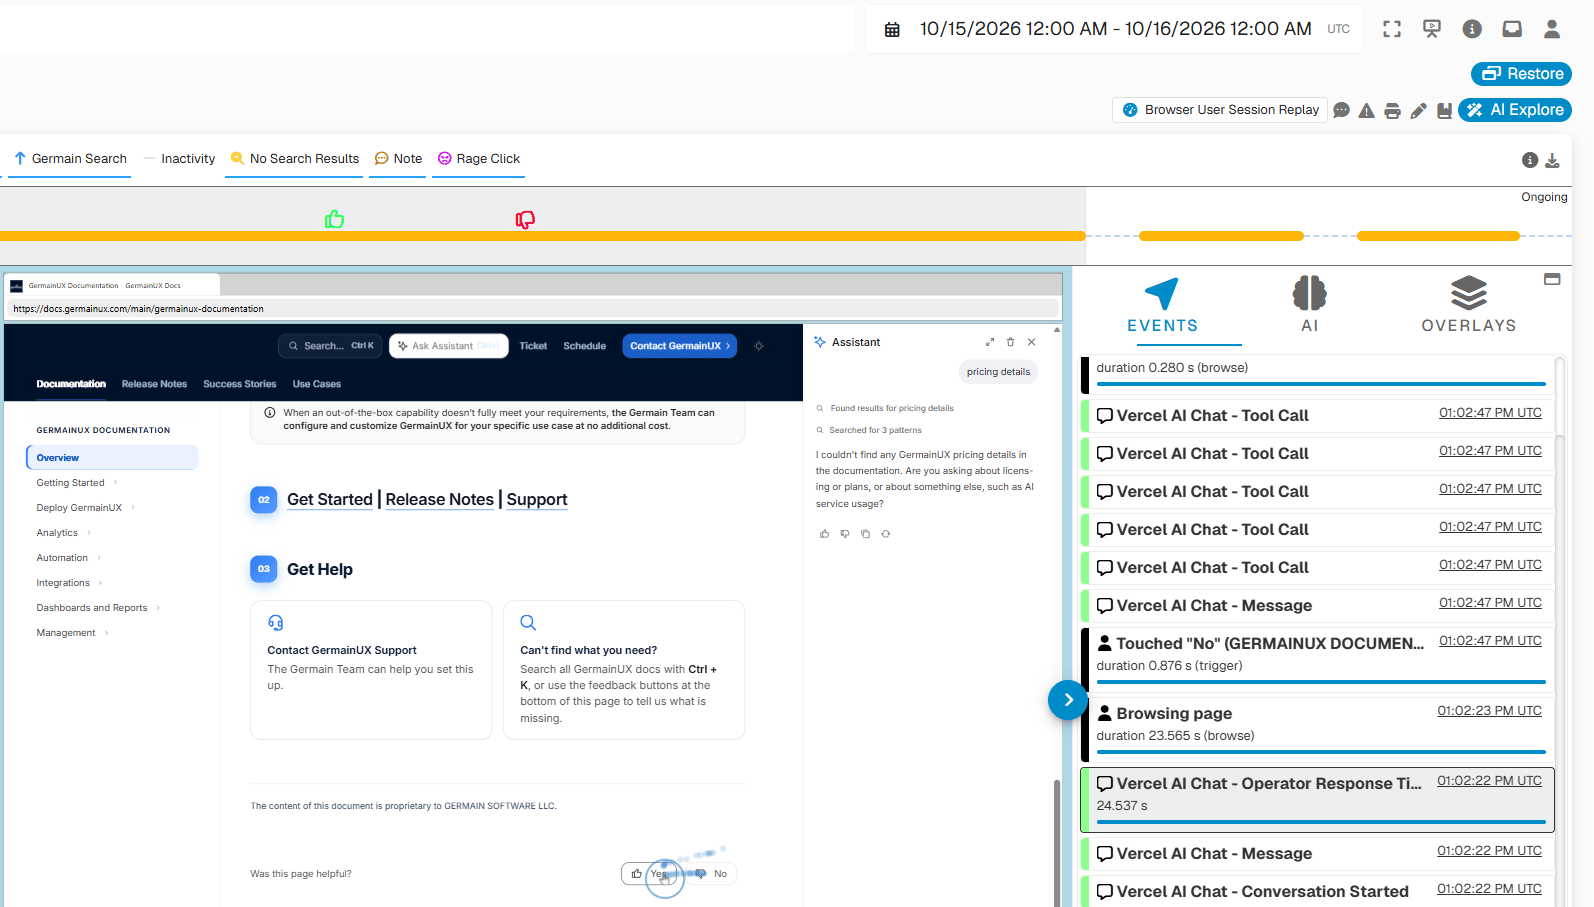Screen dimensions: 1594x907
Task: Open the Release Notes tab in the docs navigation bar
Action: pos(154,384)
